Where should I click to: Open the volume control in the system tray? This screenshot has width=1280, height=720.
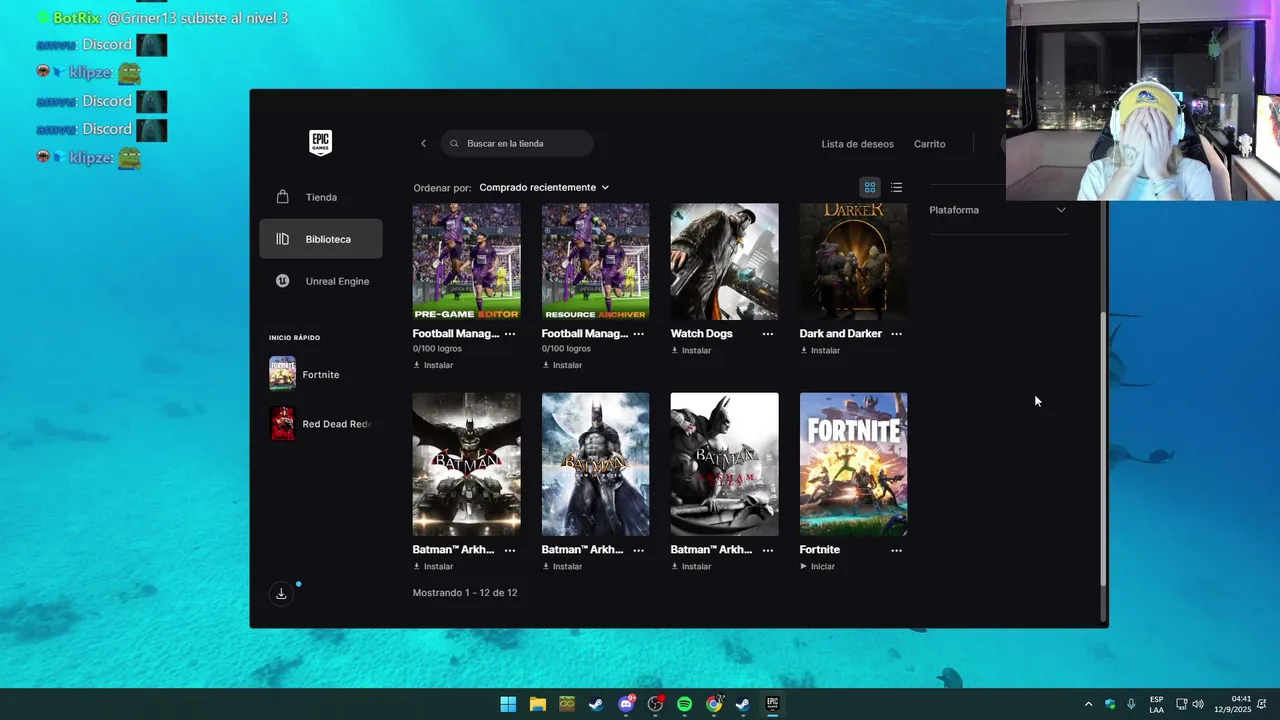(1198, 704)
